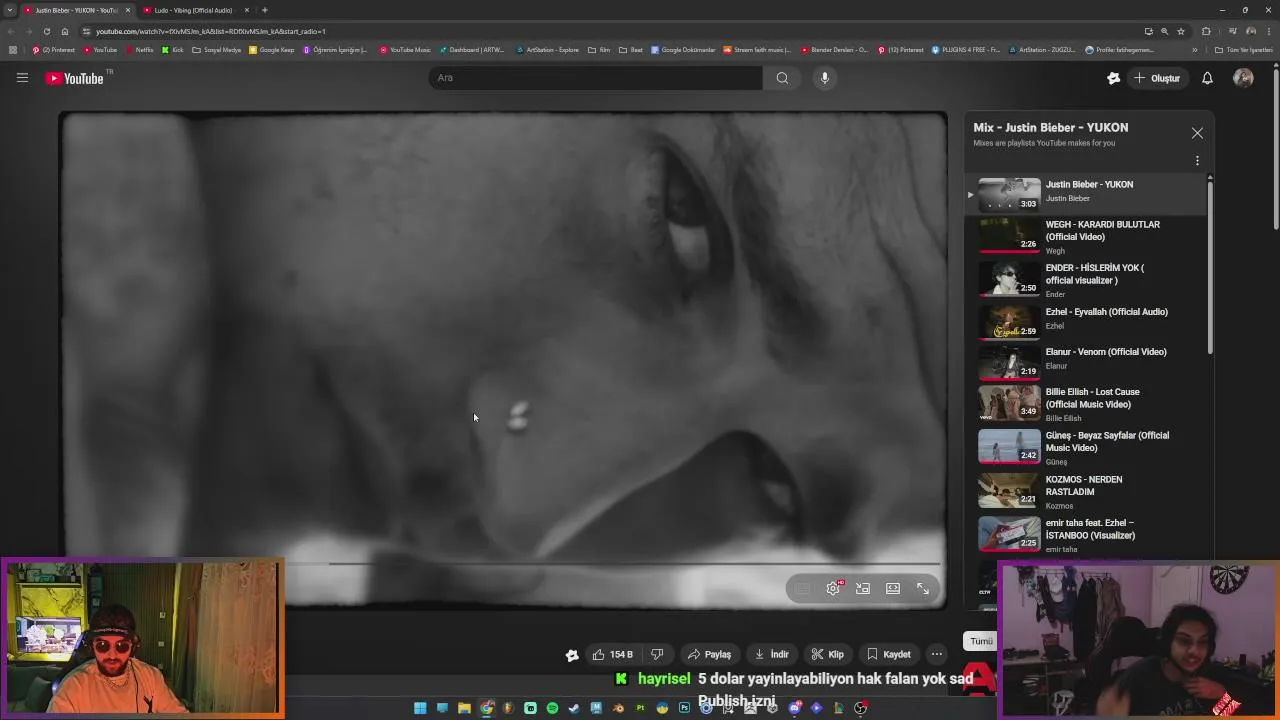Enter fullscreen on the video player
Screen dimensions: 1280x720
[923, 588]
